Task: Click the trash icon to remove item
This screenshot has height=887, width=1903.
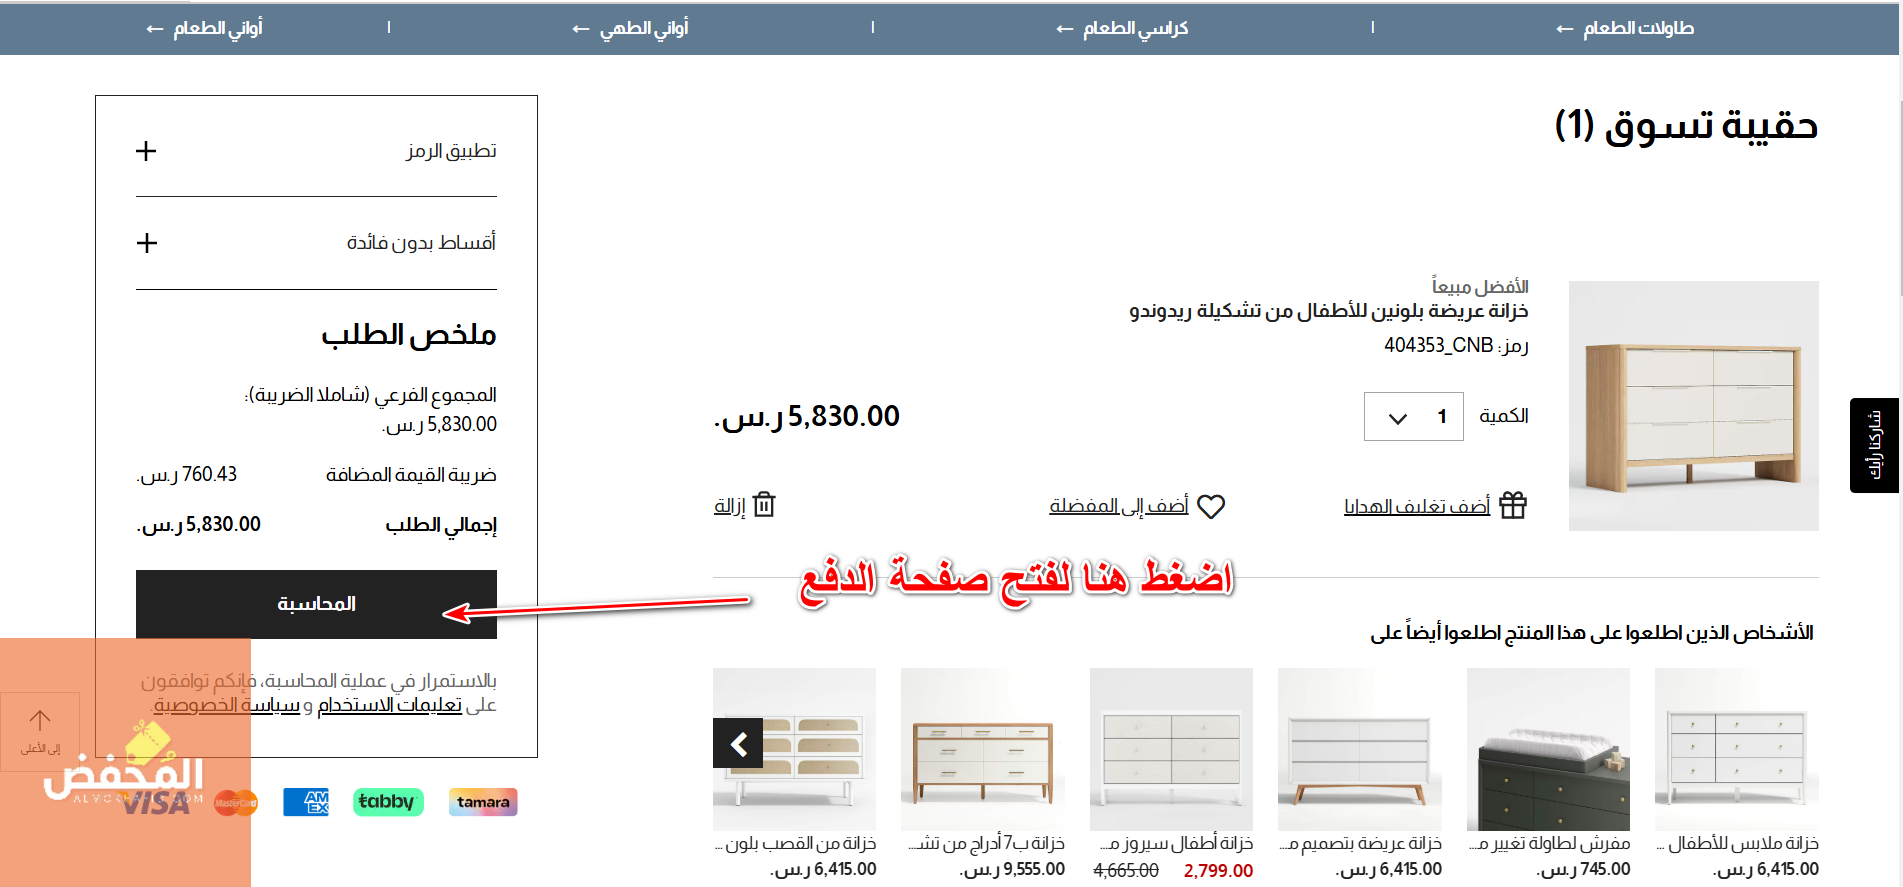Action: pos(764,505)
